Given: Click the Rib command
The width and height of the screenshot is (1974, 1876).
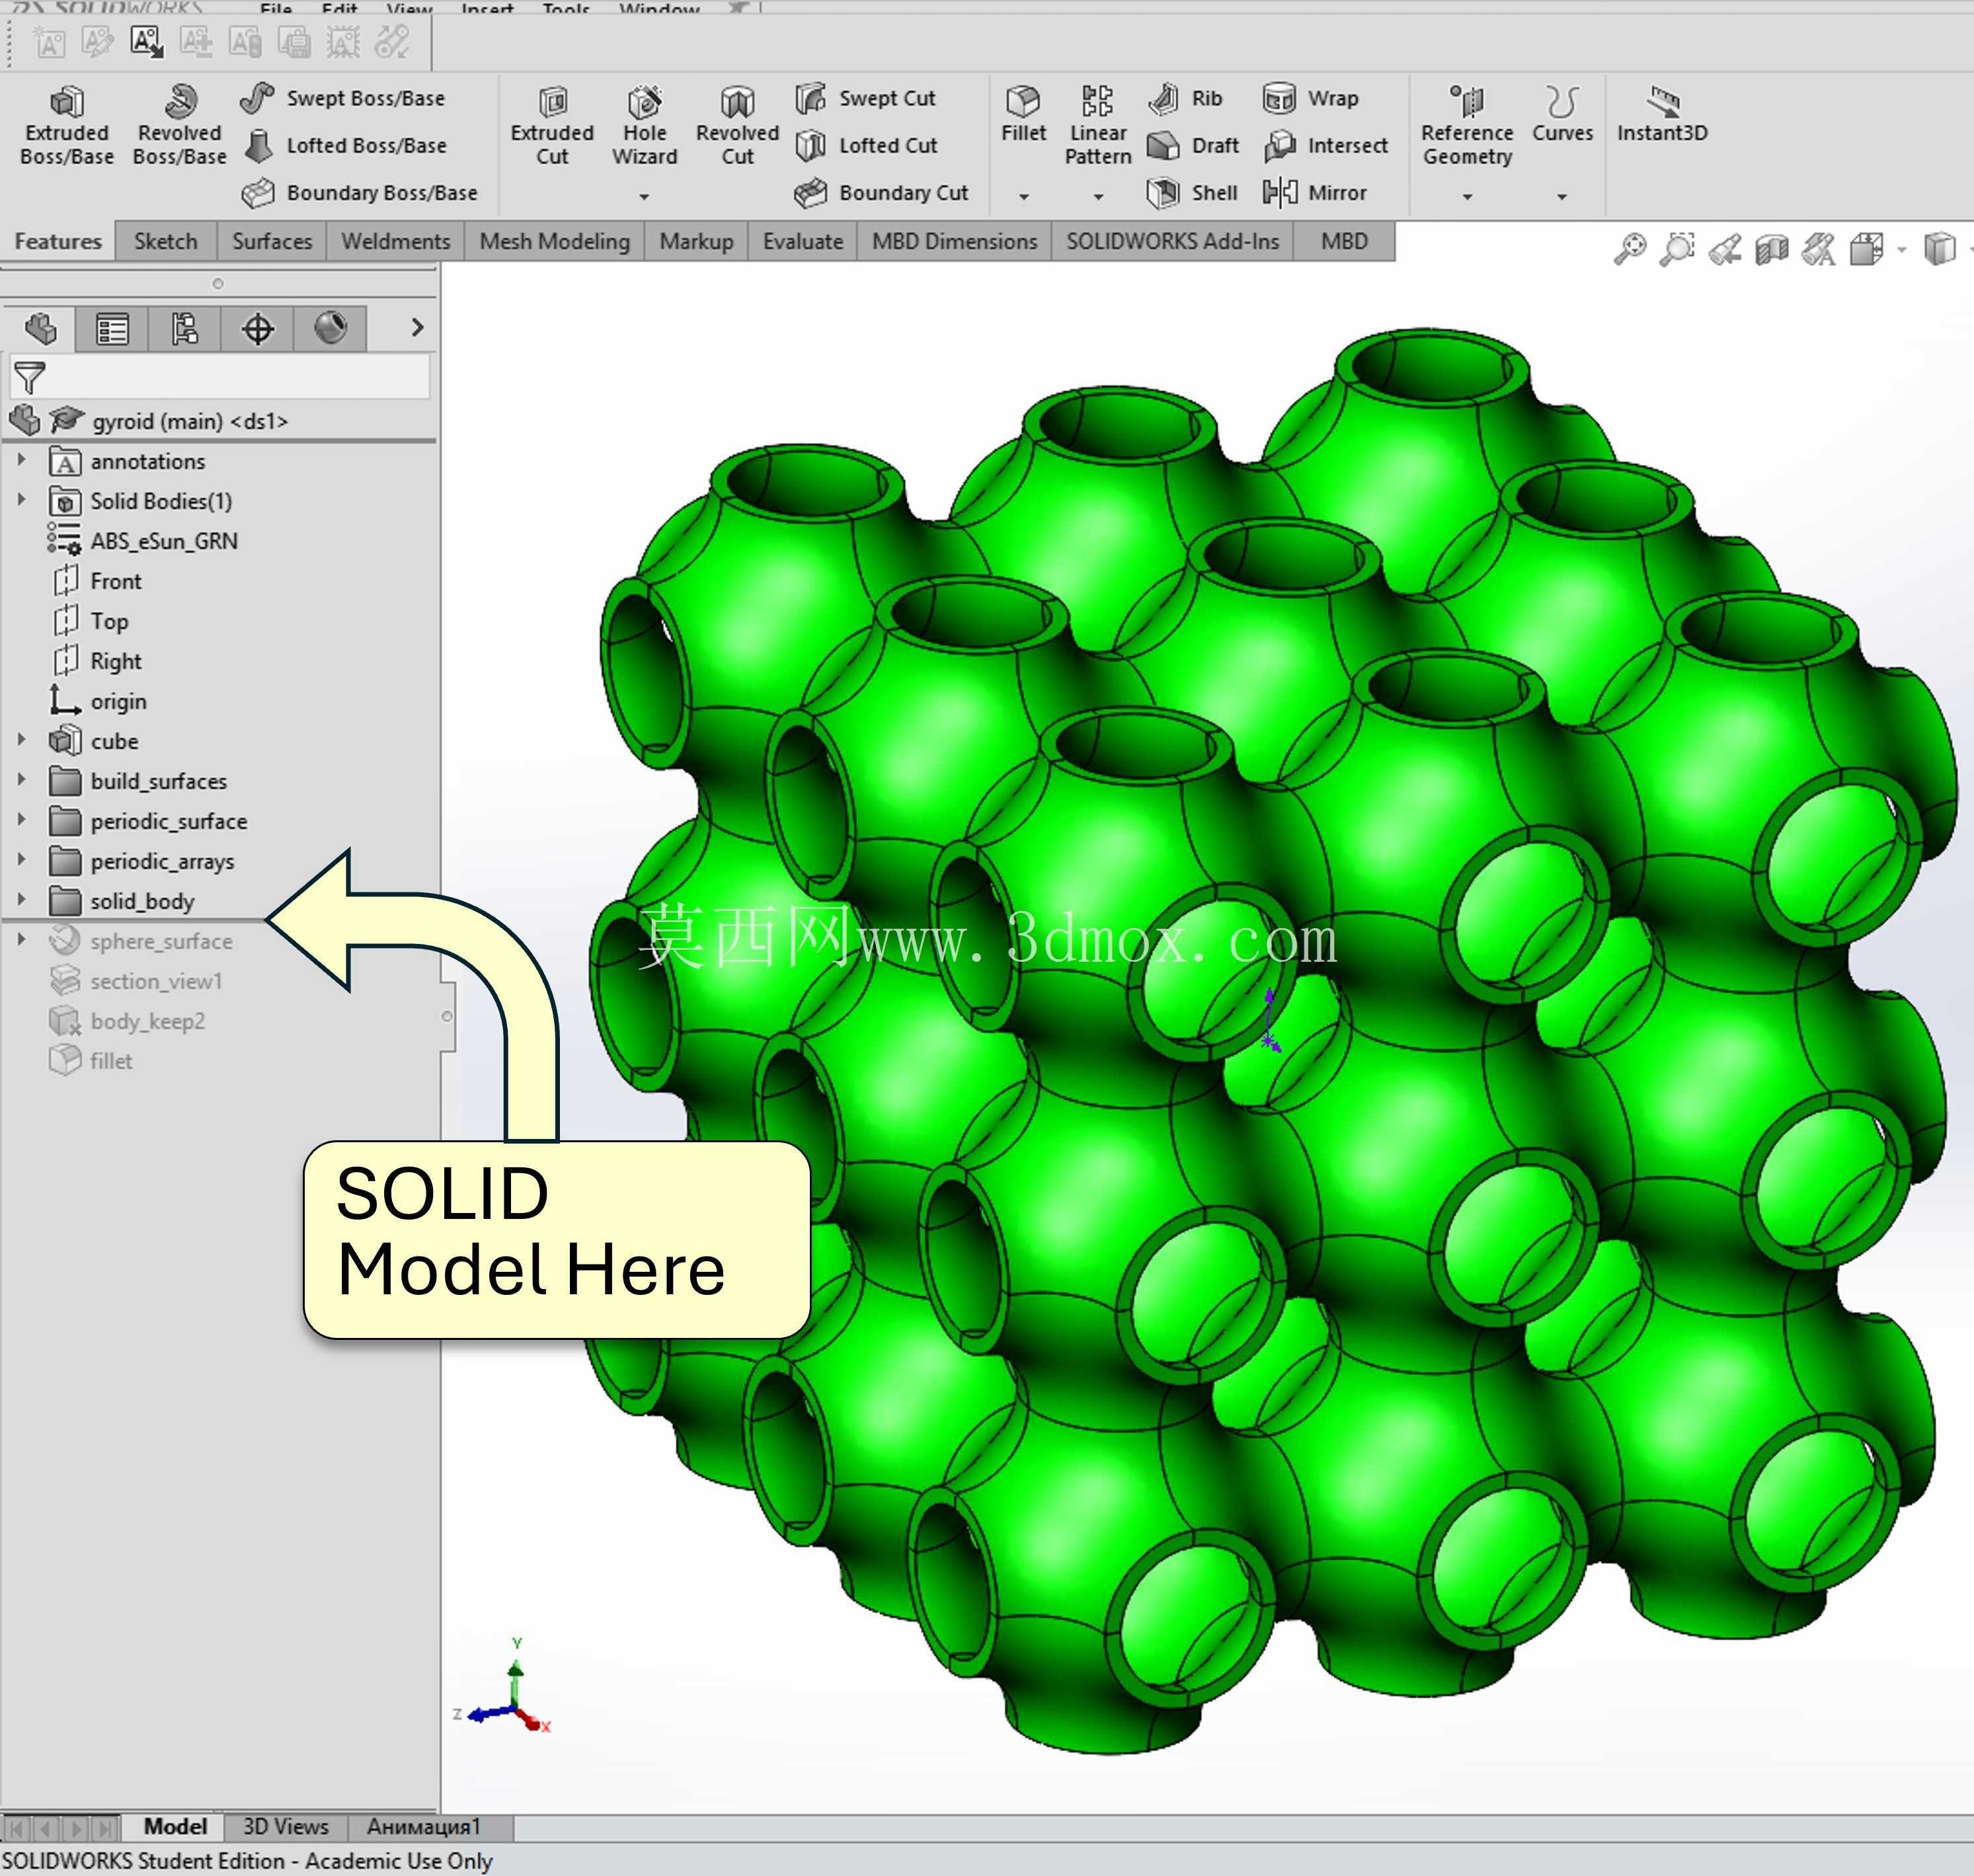Looking at the screenshot, I should click(x=1186, y=98).
